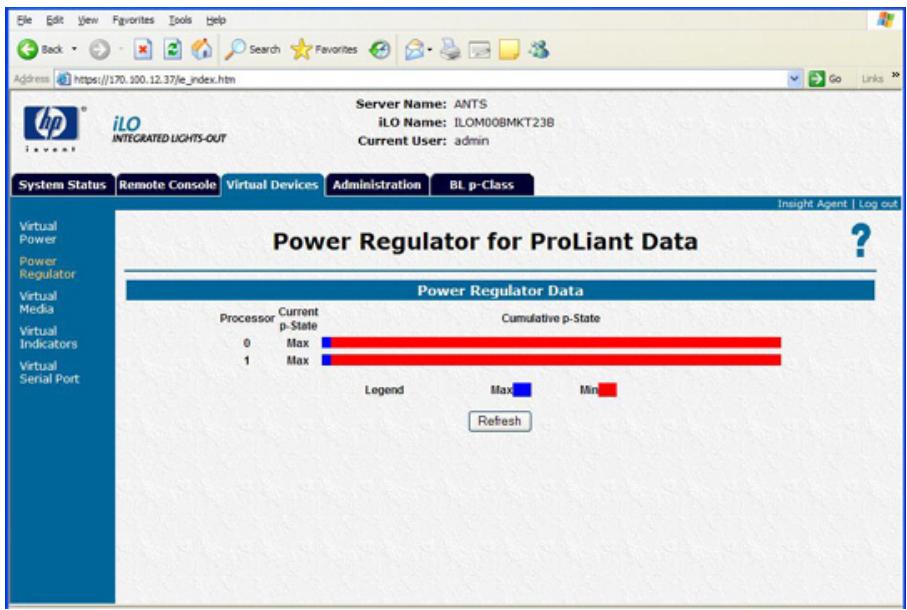Open the Tools menu
The height and width of the screenshot is (610, 907).
[x=180, y=20]
